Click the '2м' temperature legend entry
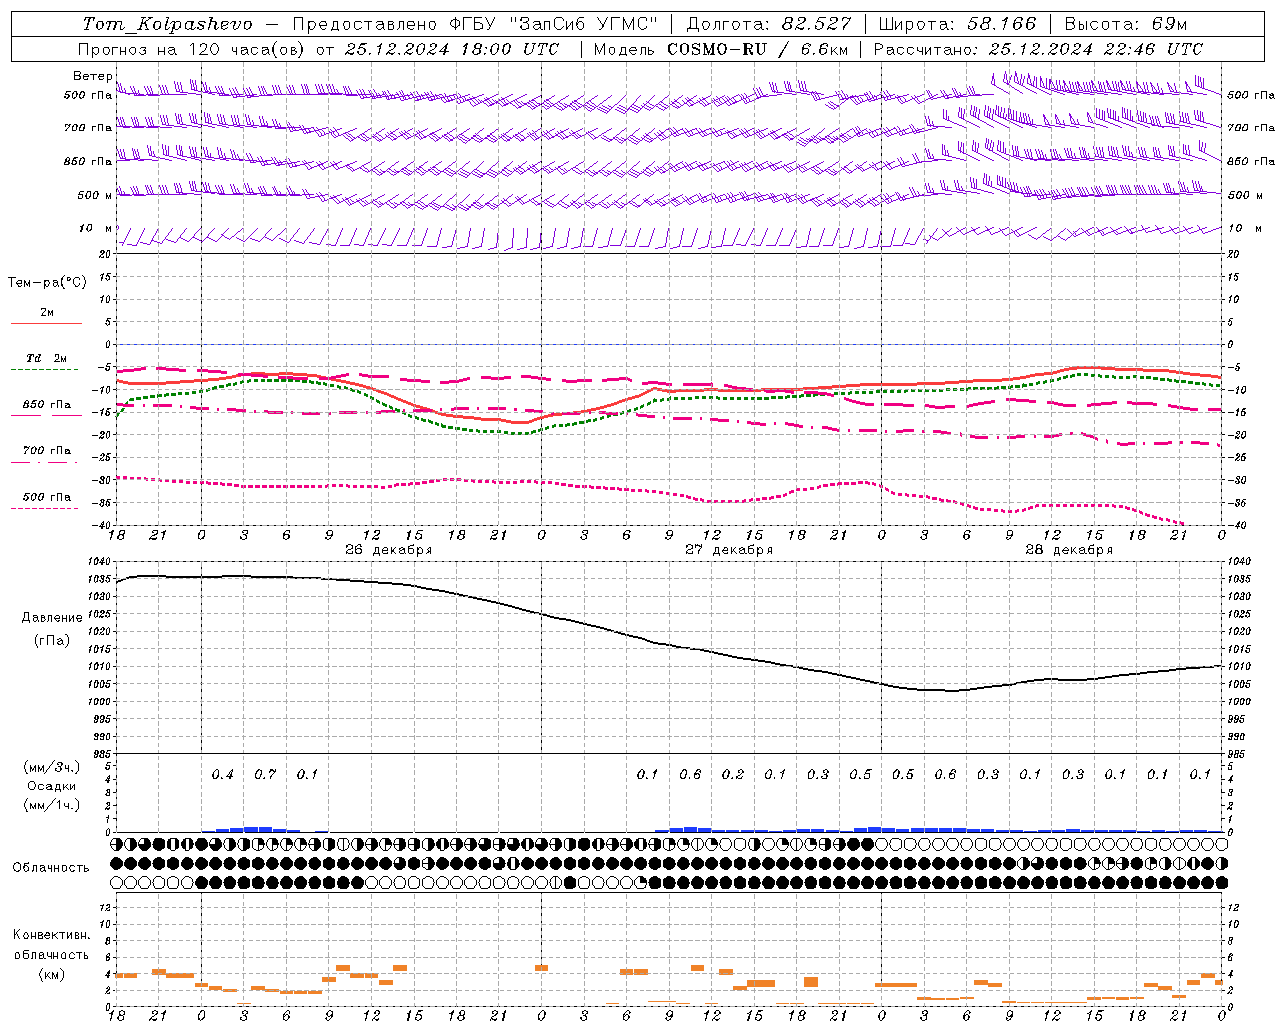Screen dimensions: 1280x1024 pyautogui.click(x=47, y=312)
